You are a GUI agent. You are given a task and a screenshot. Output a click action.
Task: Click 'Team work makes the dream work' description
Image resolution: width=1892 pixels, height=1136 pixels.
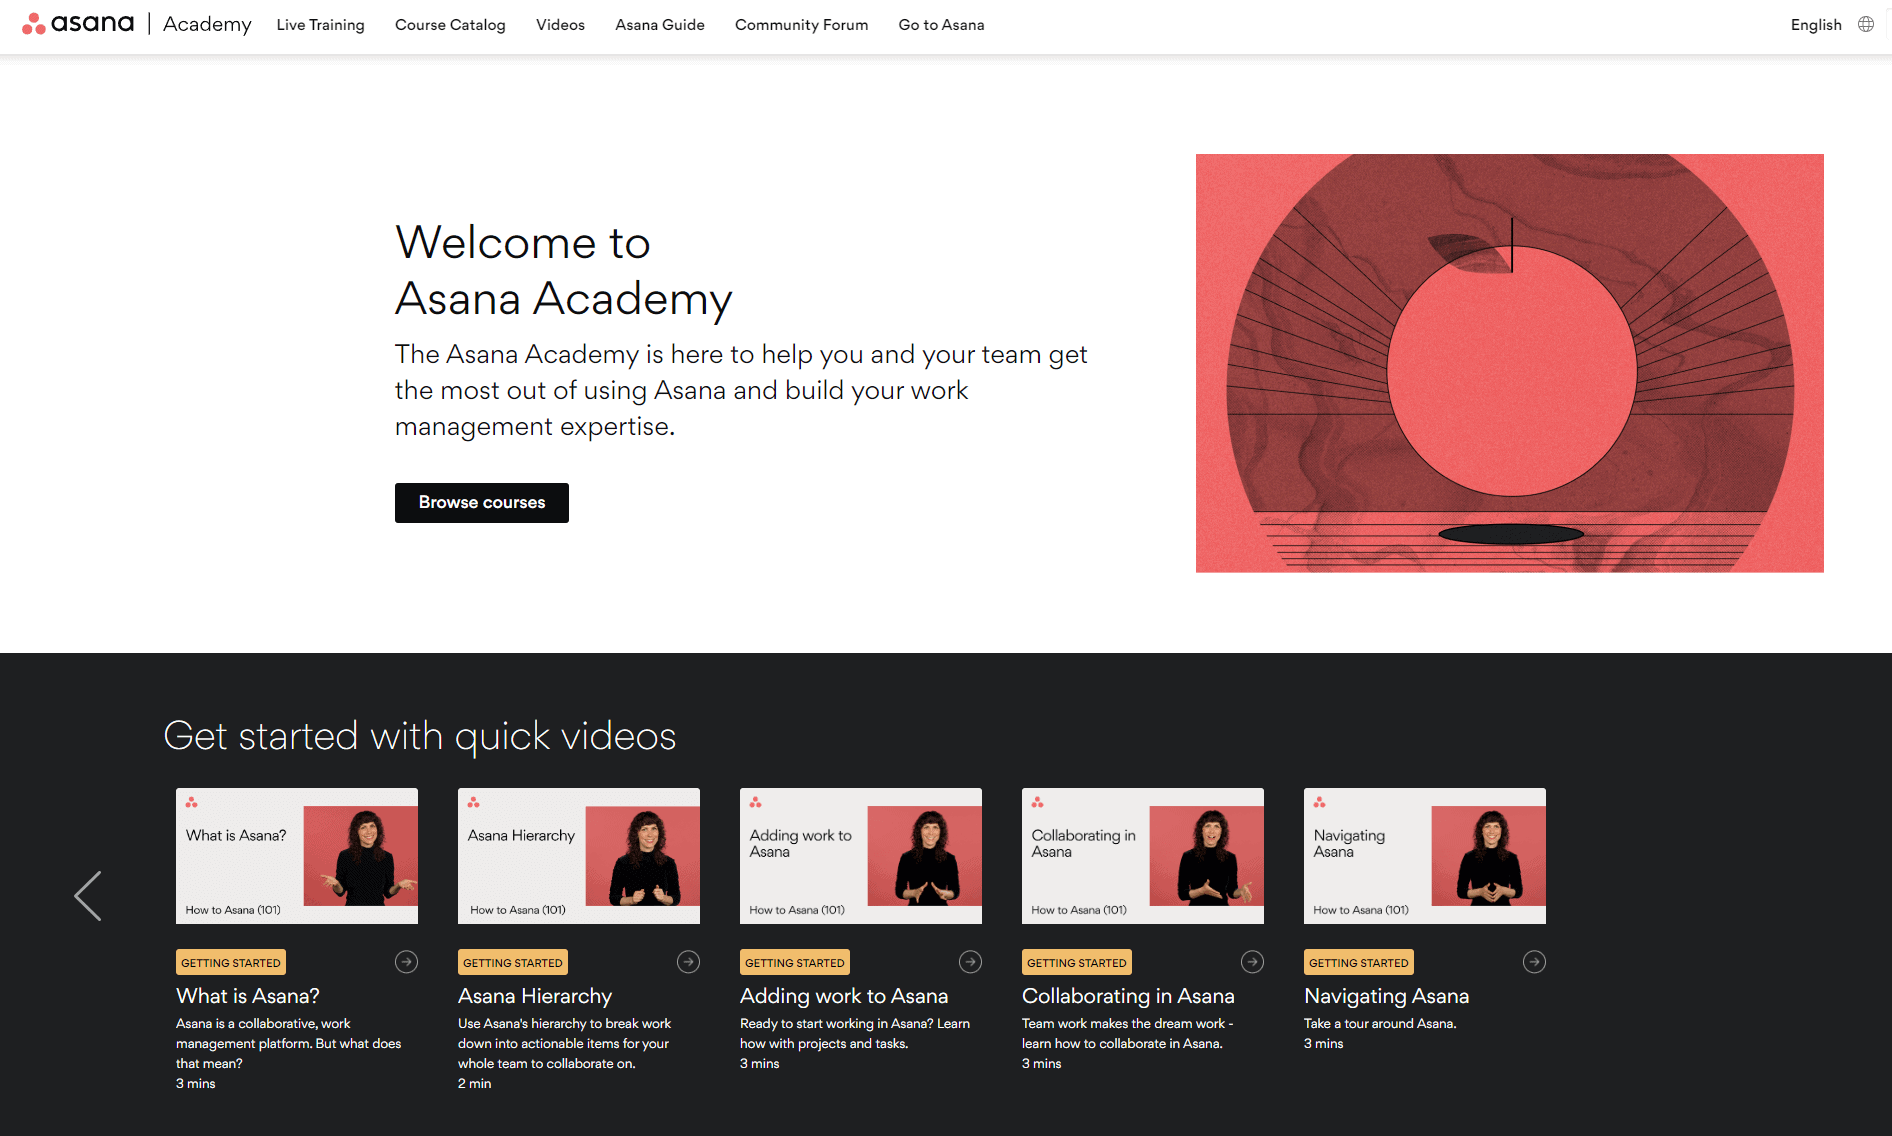click(1127, 1033)
